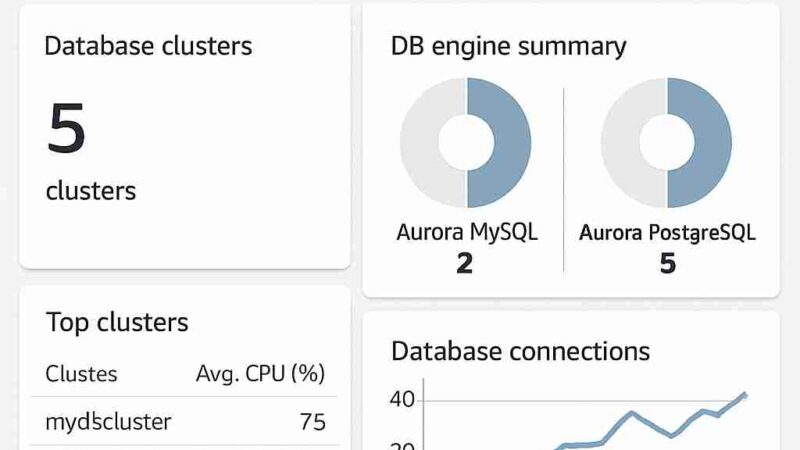
Task: Click the DB engine summary heading
Action: 508,46
